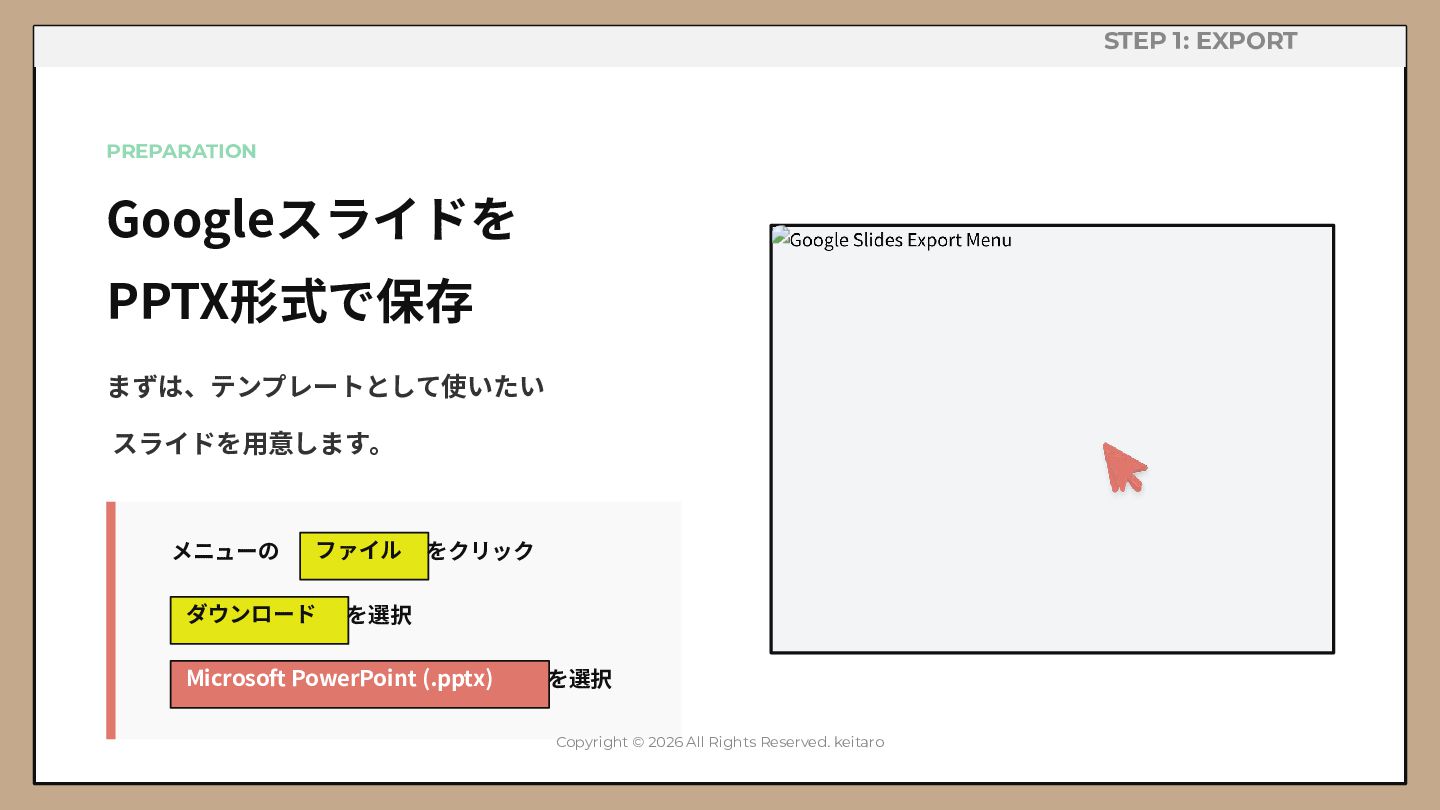Click the text スライドを用意します。
This screenshot has height=810, width=1440.
[x=249, y=444]
